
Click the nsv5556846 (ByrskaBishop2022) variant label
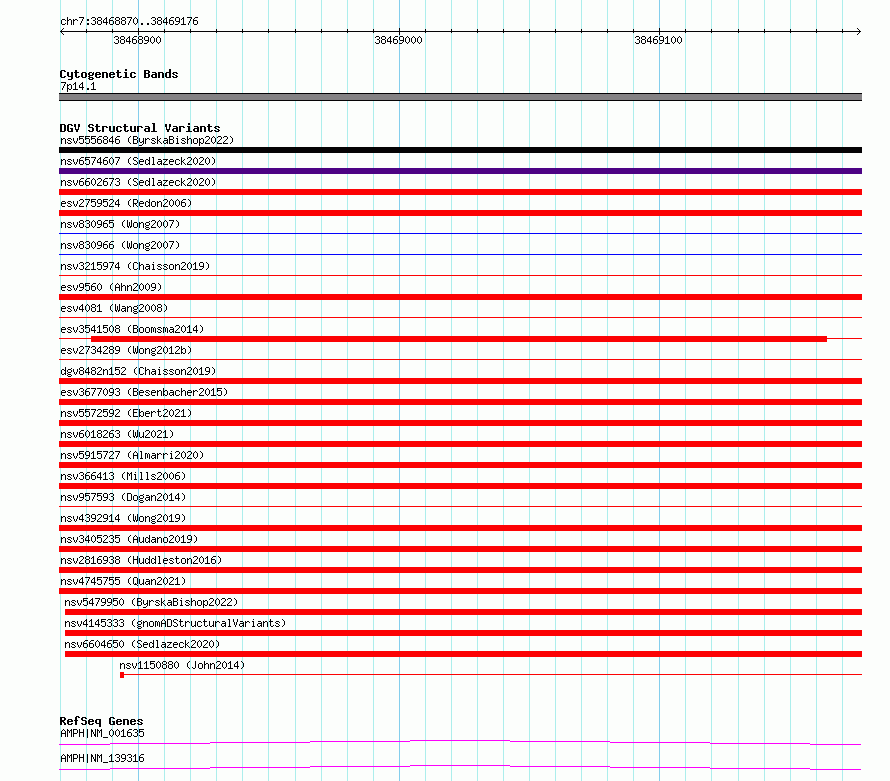pos(147,140)
